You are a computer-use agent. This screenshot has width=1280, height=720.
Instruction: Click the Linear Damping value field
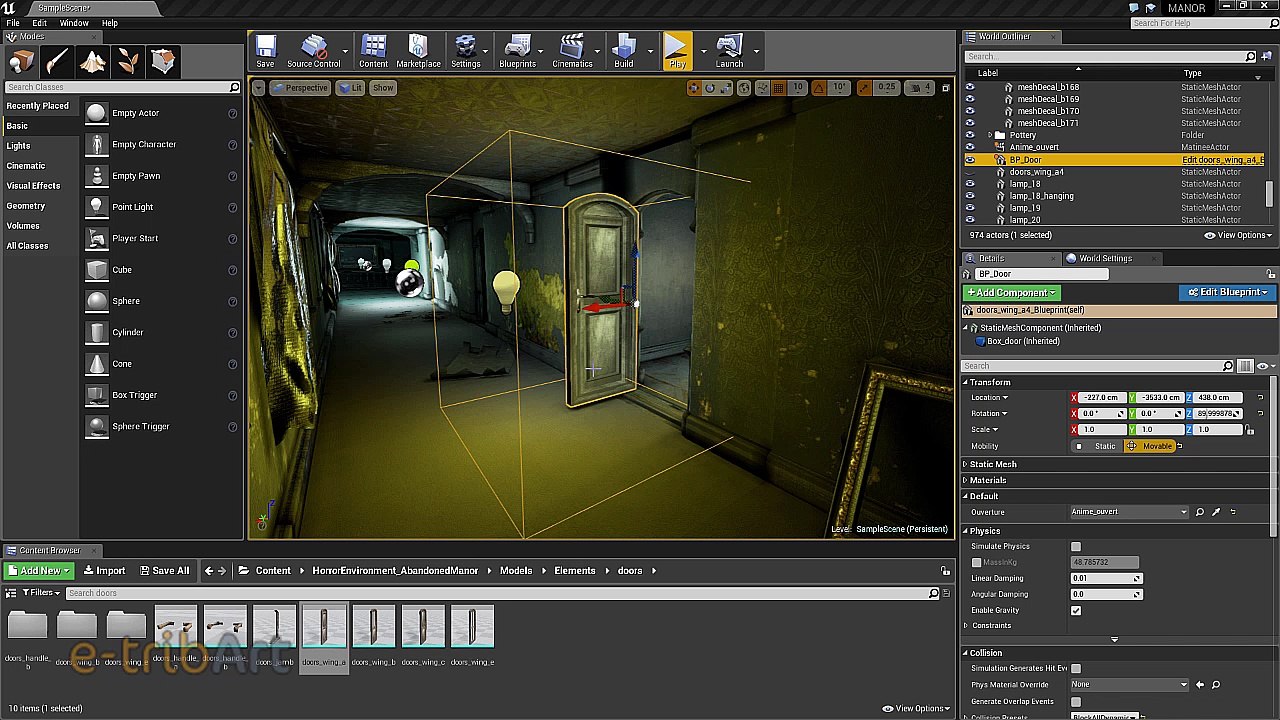point(1106,578)
